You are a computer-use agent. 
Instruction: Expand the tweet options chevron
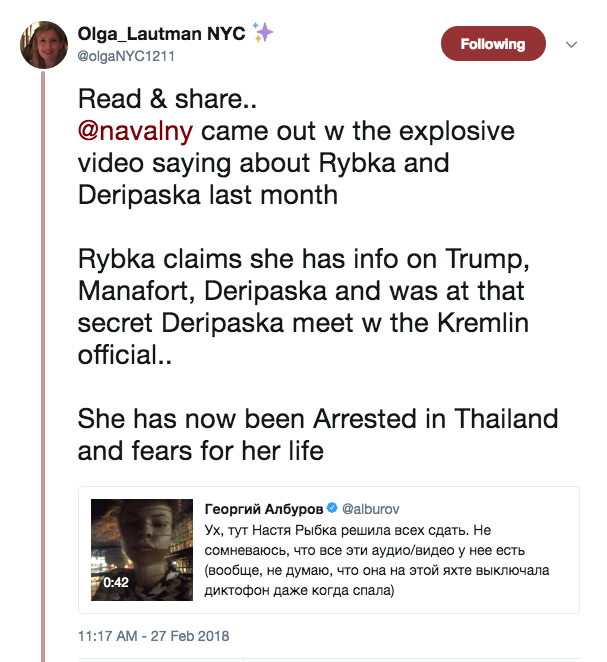[572, 45]
